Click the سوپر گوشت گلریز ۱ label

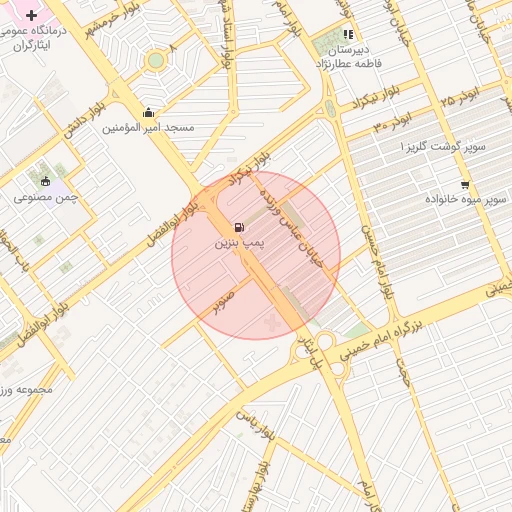442,146
